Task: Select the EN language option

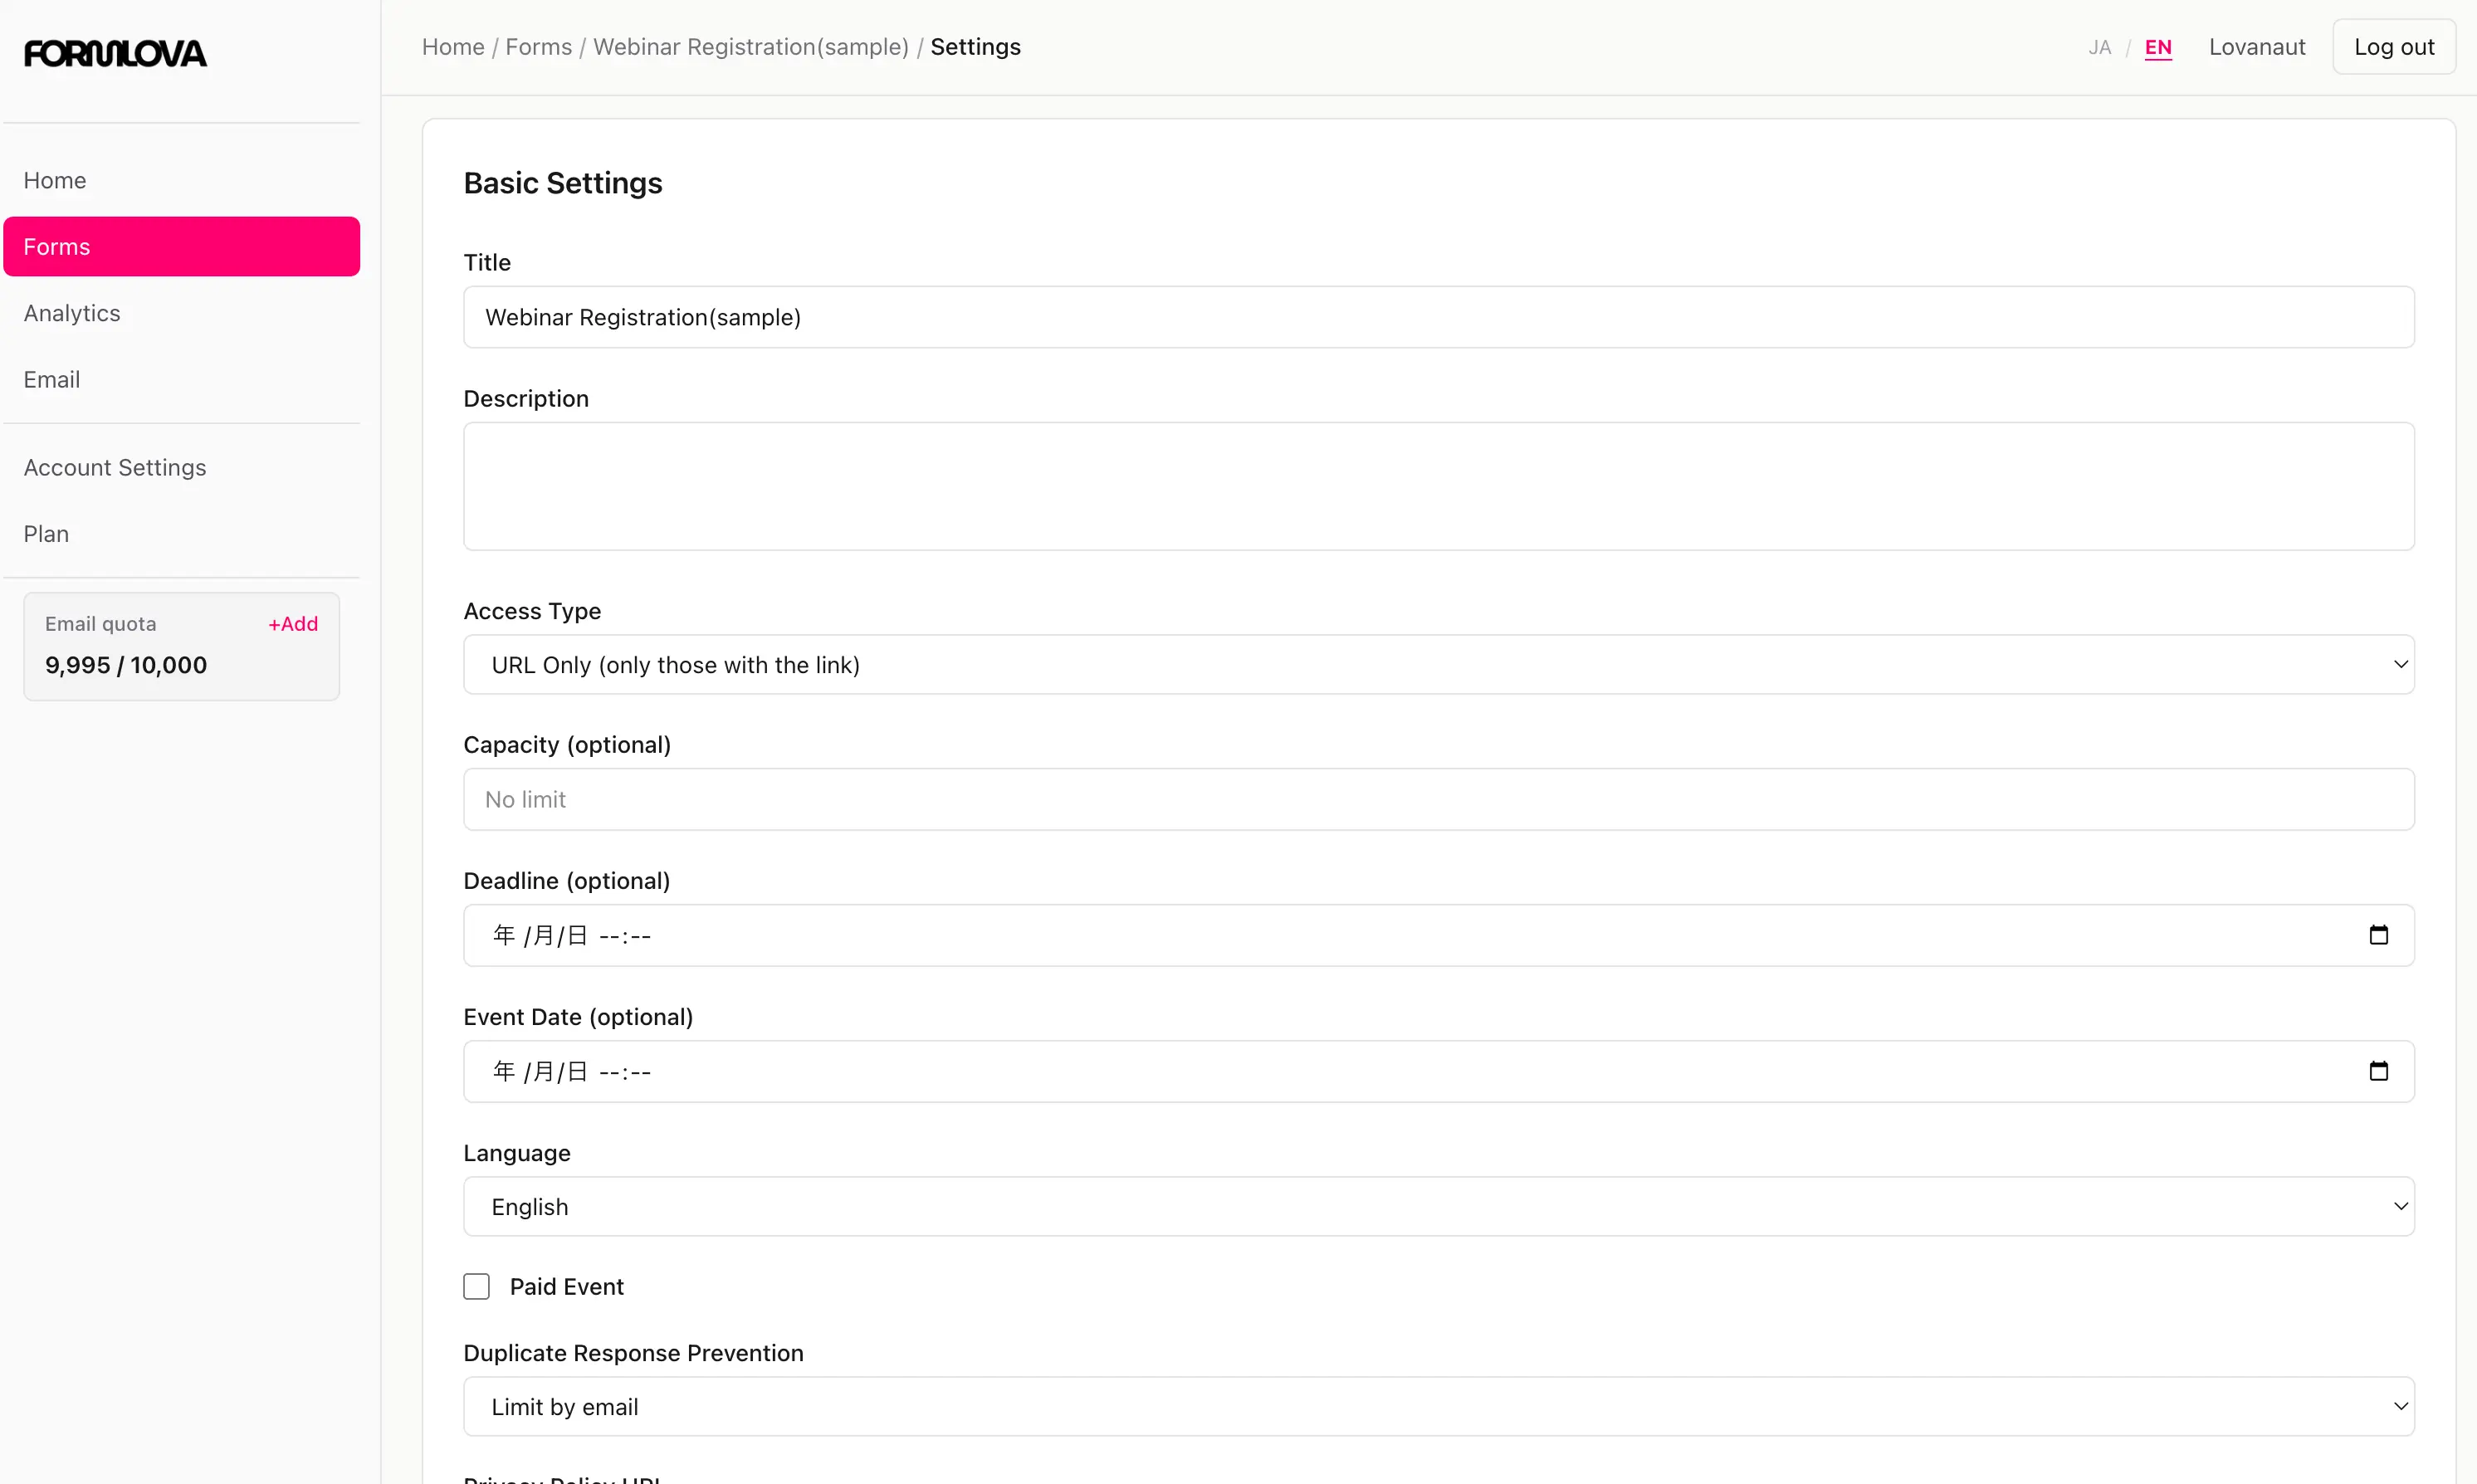Action: tap(2158, 47)
